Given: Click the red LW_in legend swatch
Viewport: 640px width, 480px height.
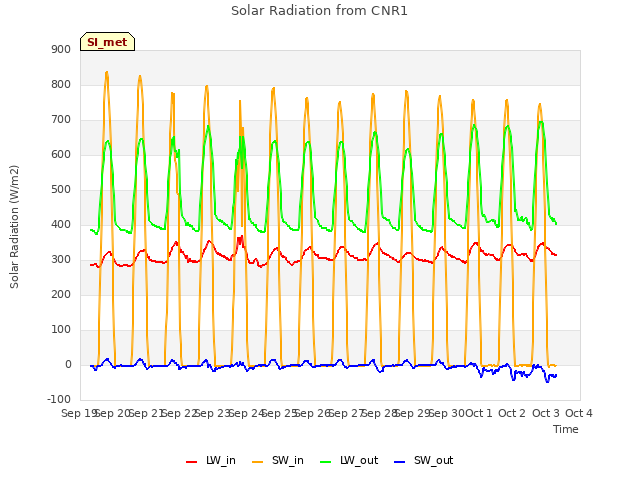Looking at the screenshot, I should (x=191, y=462).
